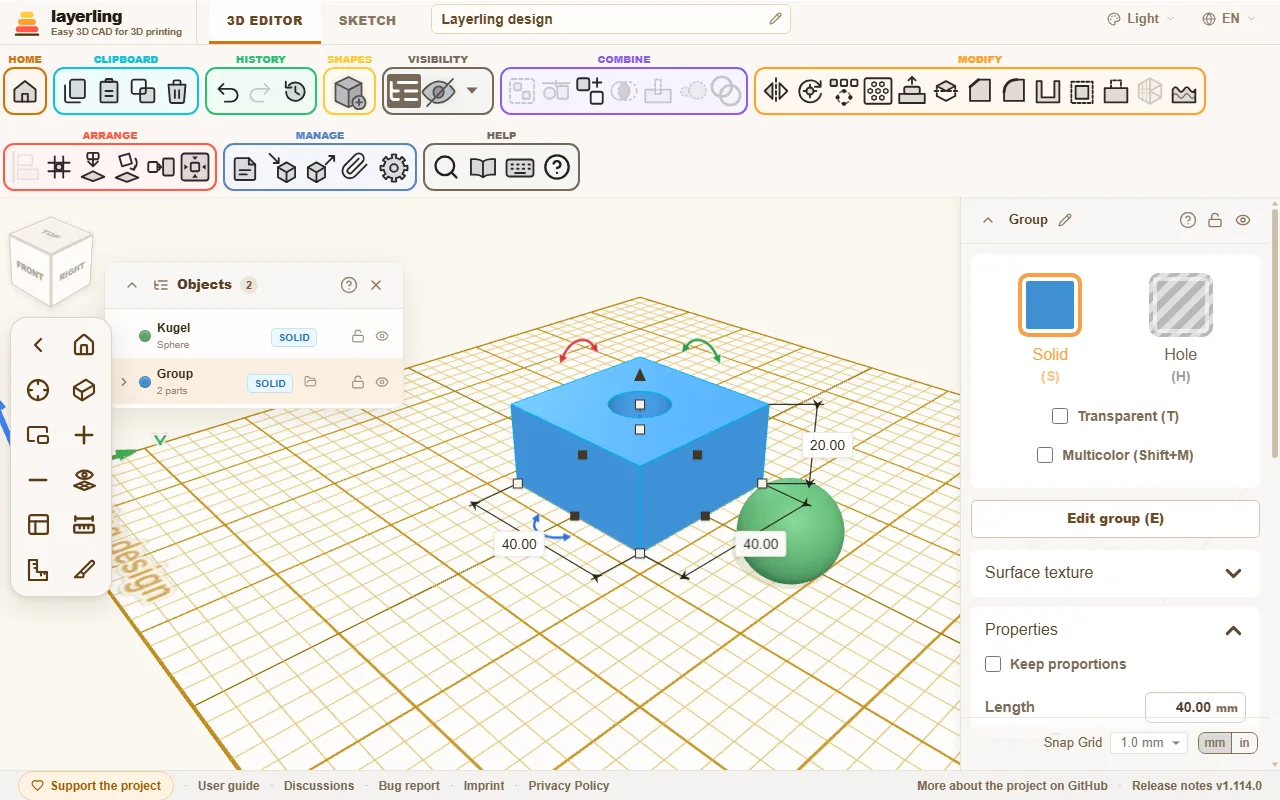Image resolution: width=1280 pixels, height=800 pixels.
Task: Undo the last action
Action: (x=227, y=92)
